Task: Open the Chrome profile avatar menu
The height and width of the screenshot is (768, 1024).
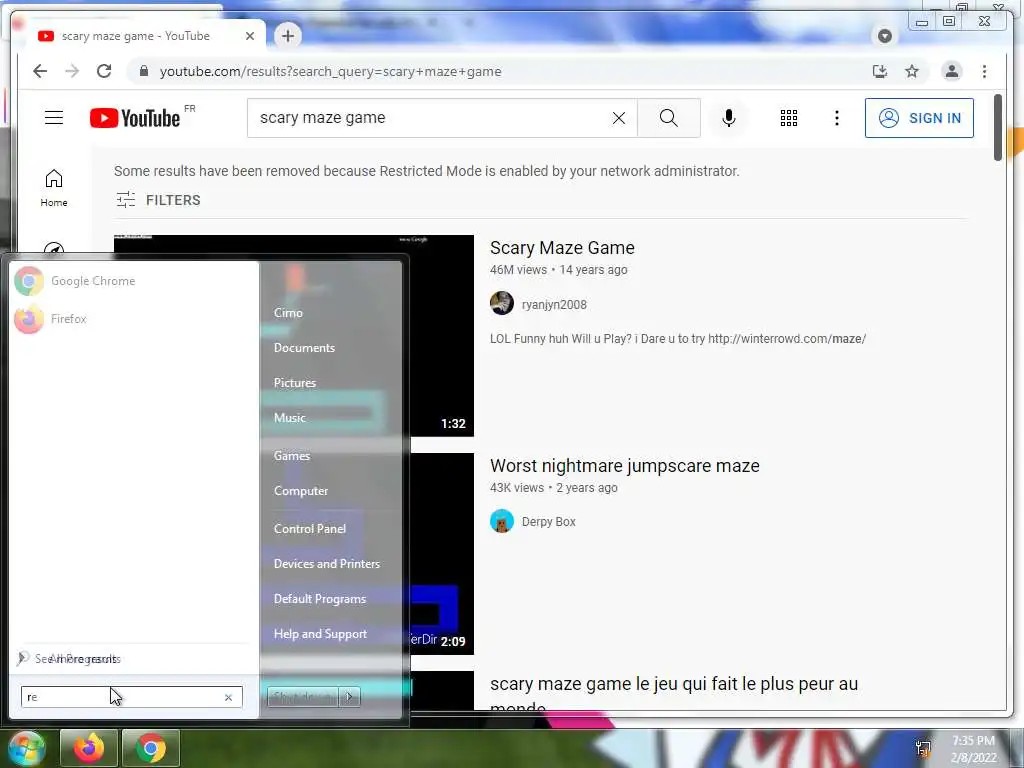Action: 952,71
